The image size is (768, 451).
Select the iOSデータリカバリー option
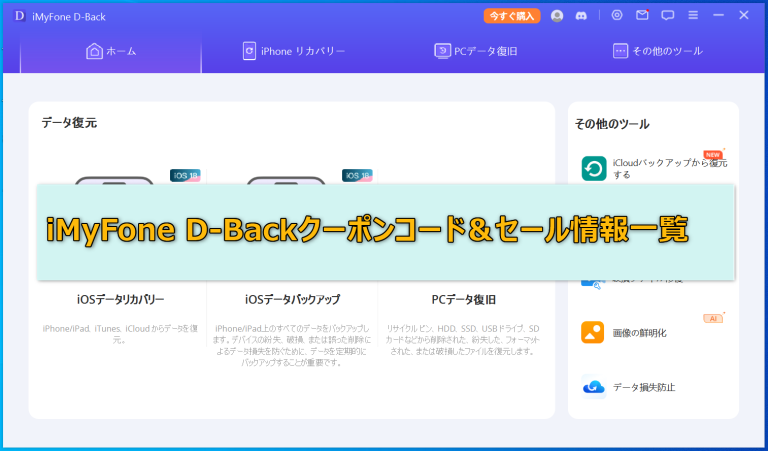tap(120, 300)
